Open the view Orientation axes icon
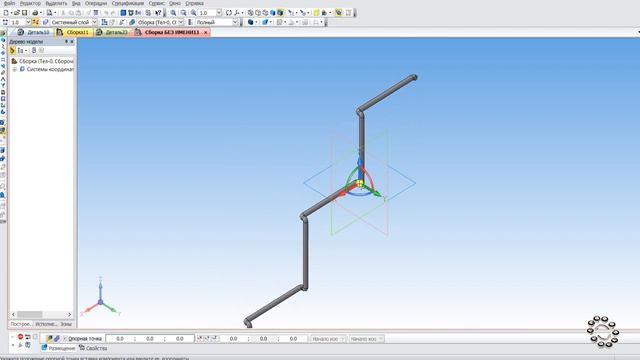The height and width of the screenshot is (360, 640). click(237, 13)
